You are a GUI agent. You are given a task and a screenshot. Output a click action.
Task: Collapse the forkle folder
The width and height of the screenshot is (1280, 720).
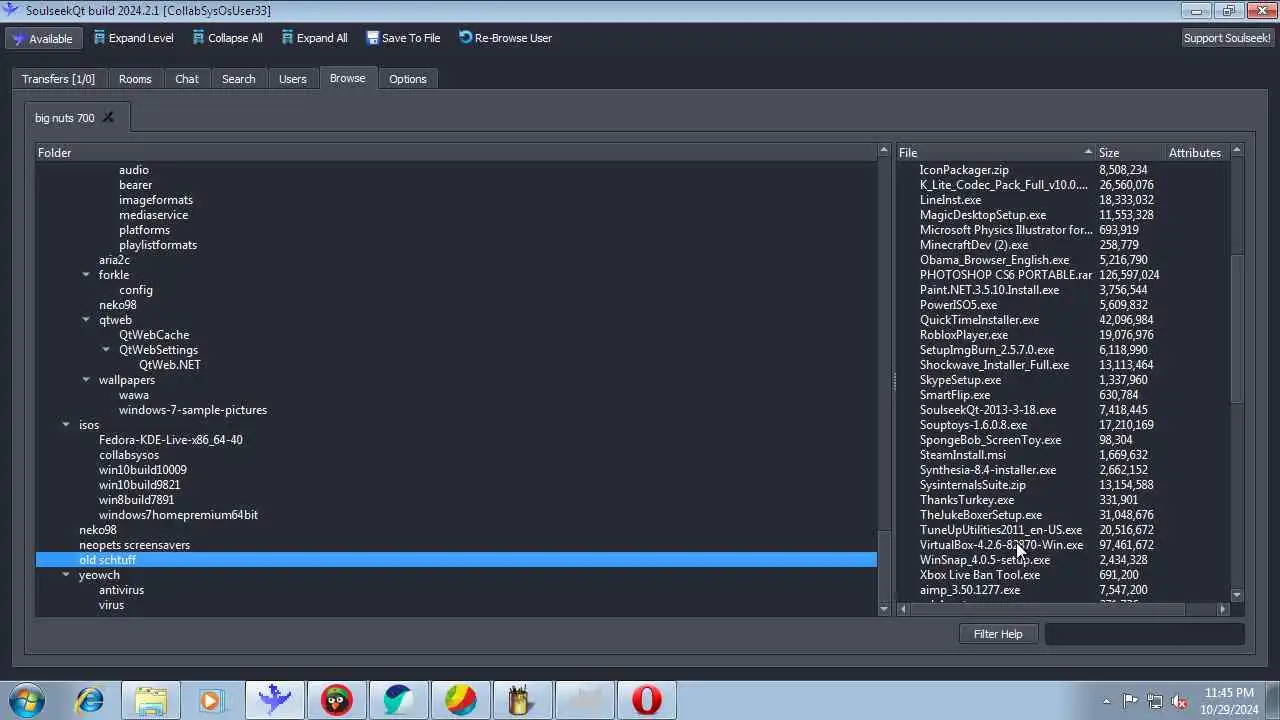click(86, 275)
